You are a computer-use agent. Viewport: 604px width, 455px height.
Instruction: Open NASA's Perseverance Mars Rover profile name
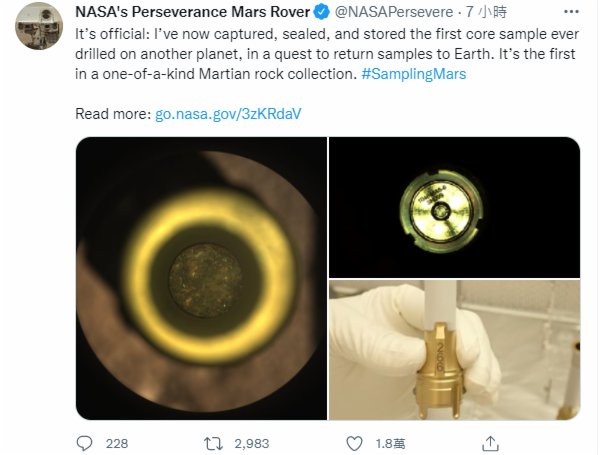[198, 14]
